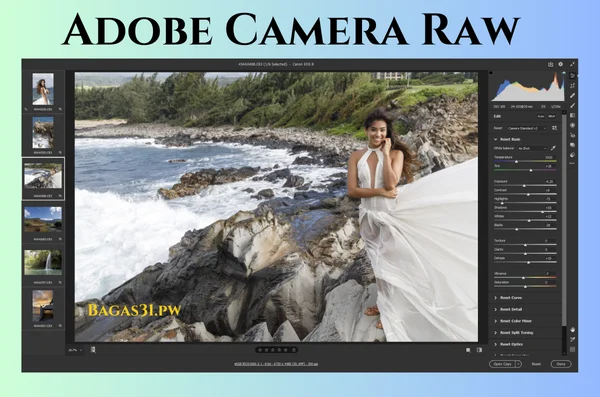Toggle before and after view

[479, 350]
